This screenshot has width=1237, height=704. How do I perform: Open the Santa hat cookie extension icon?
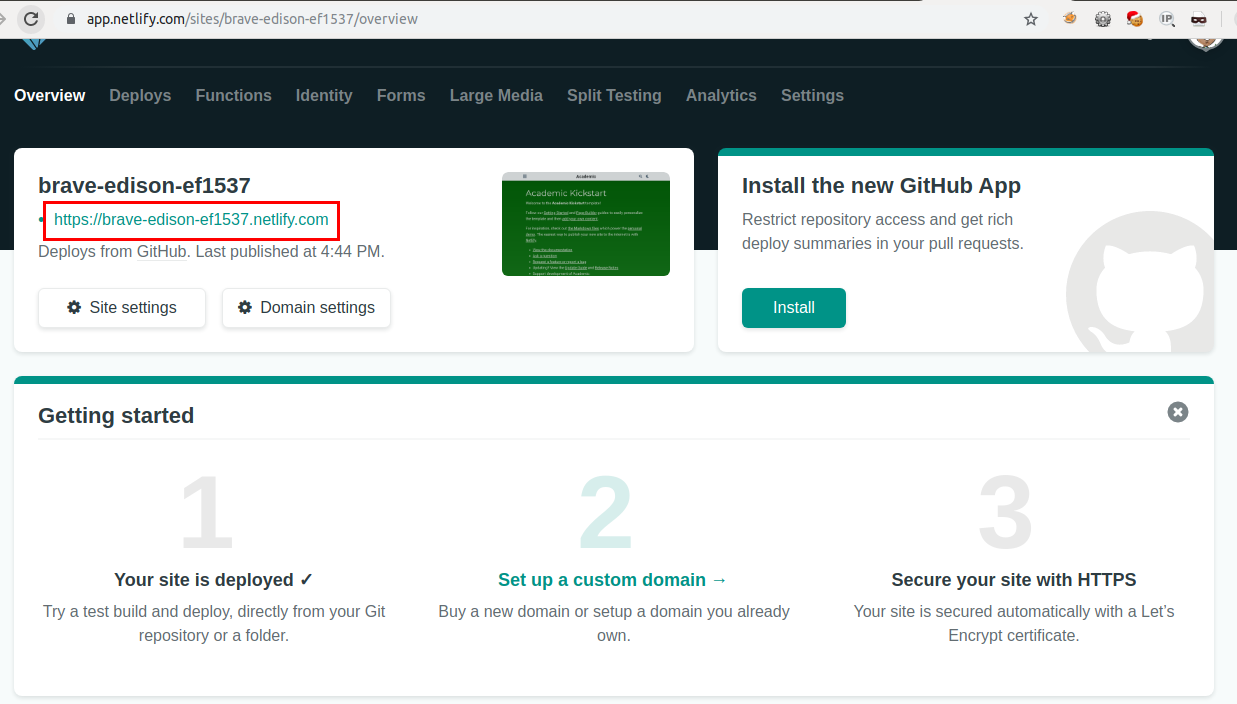1135,18
